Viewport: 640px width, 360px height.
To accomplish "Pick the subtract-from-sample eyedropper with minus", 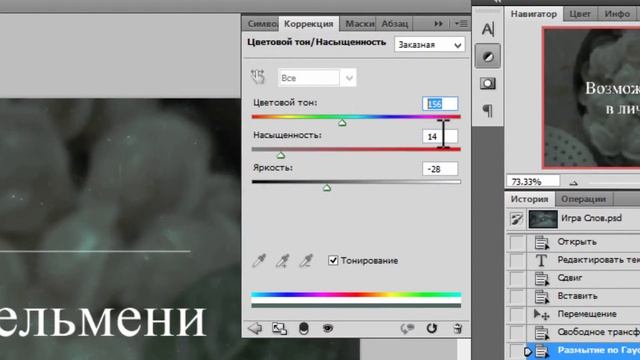I will coord(306,260).
